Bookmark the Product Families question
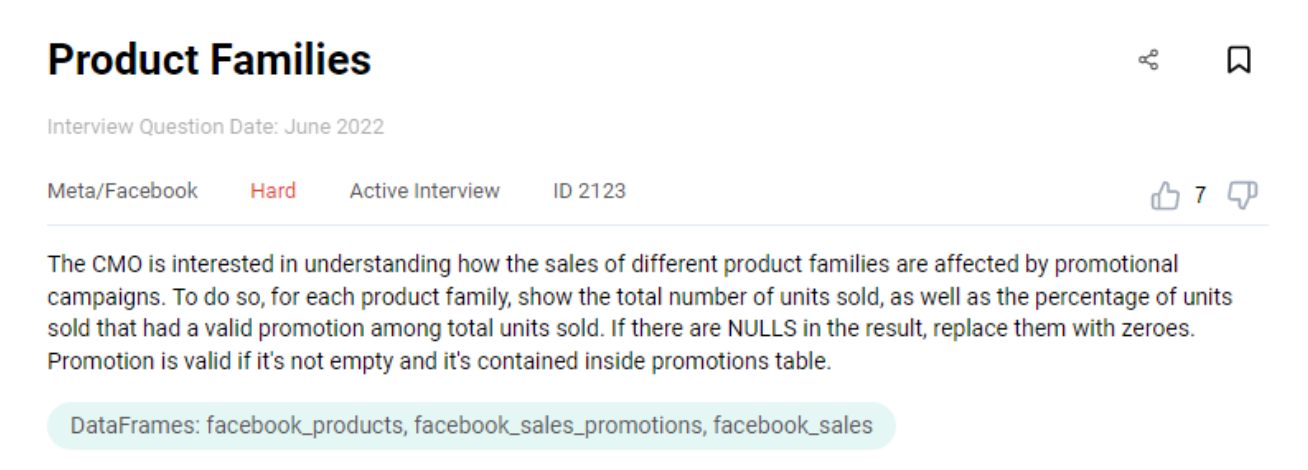The image size is (1308, 470). tap(1238, 60)
